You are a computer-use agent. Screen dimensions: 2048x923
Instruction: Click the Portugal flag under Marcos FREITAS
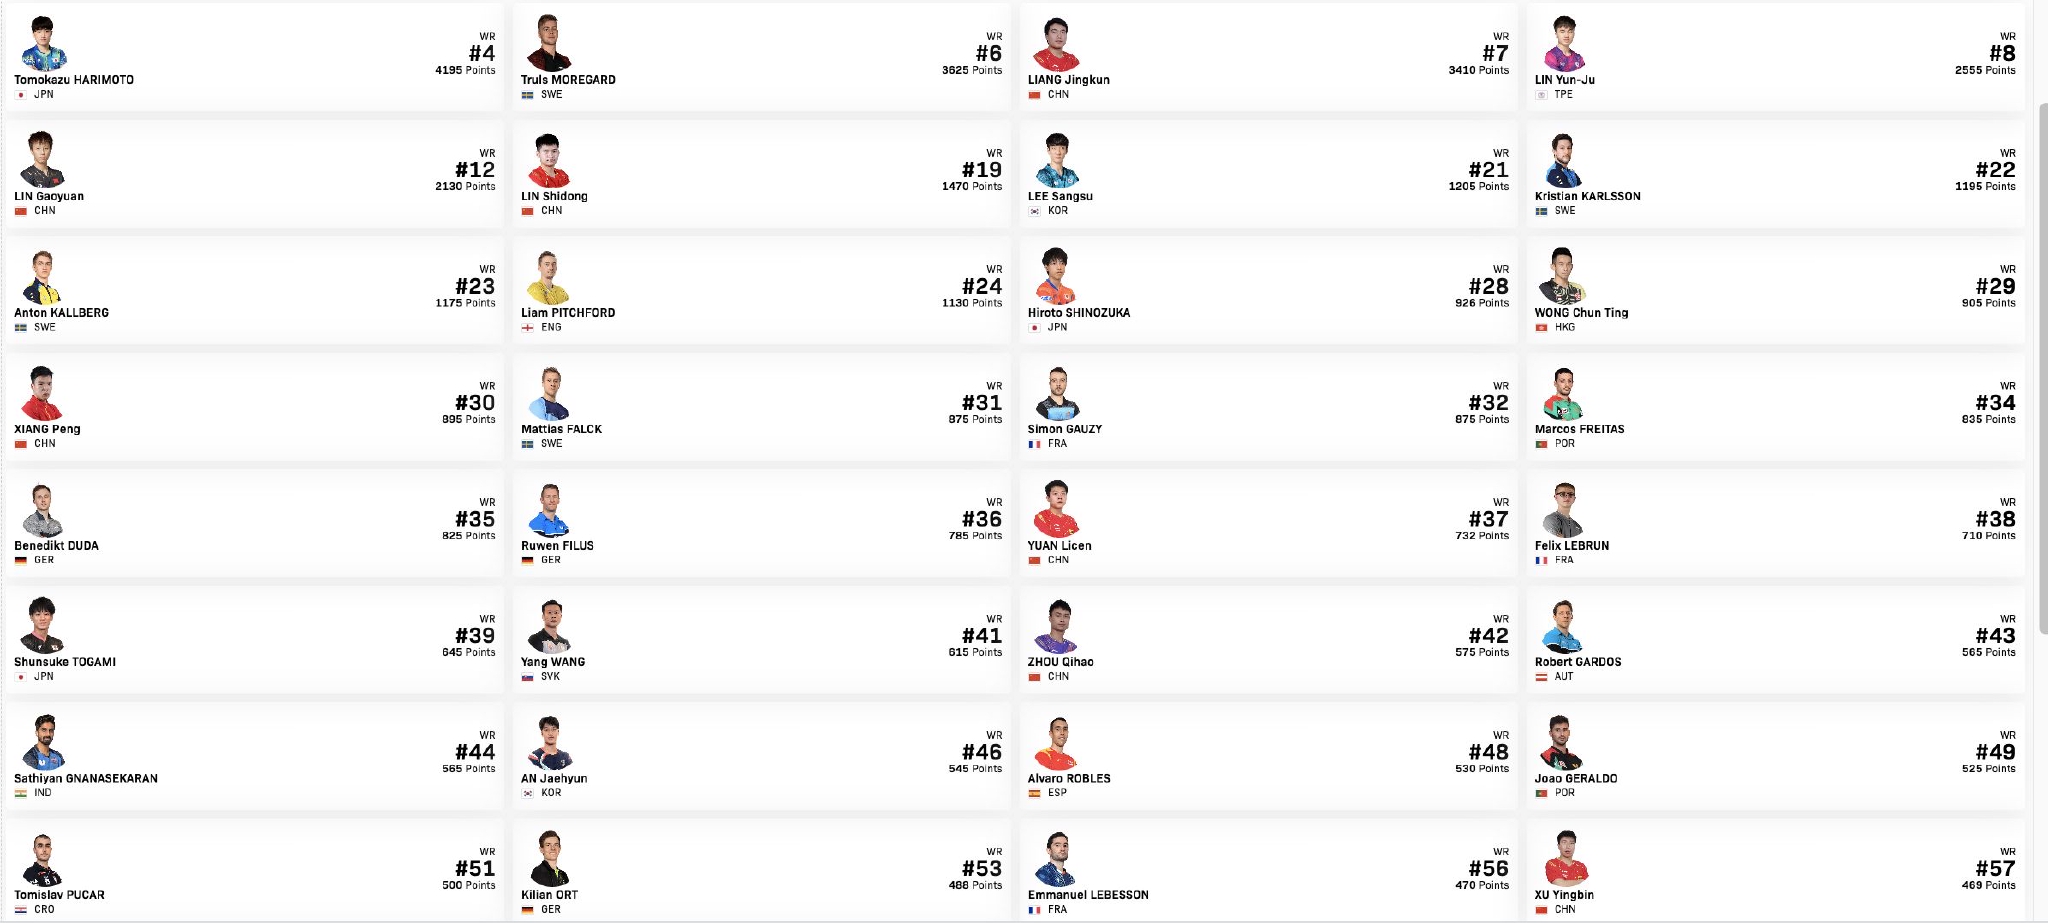point(1541,444)
